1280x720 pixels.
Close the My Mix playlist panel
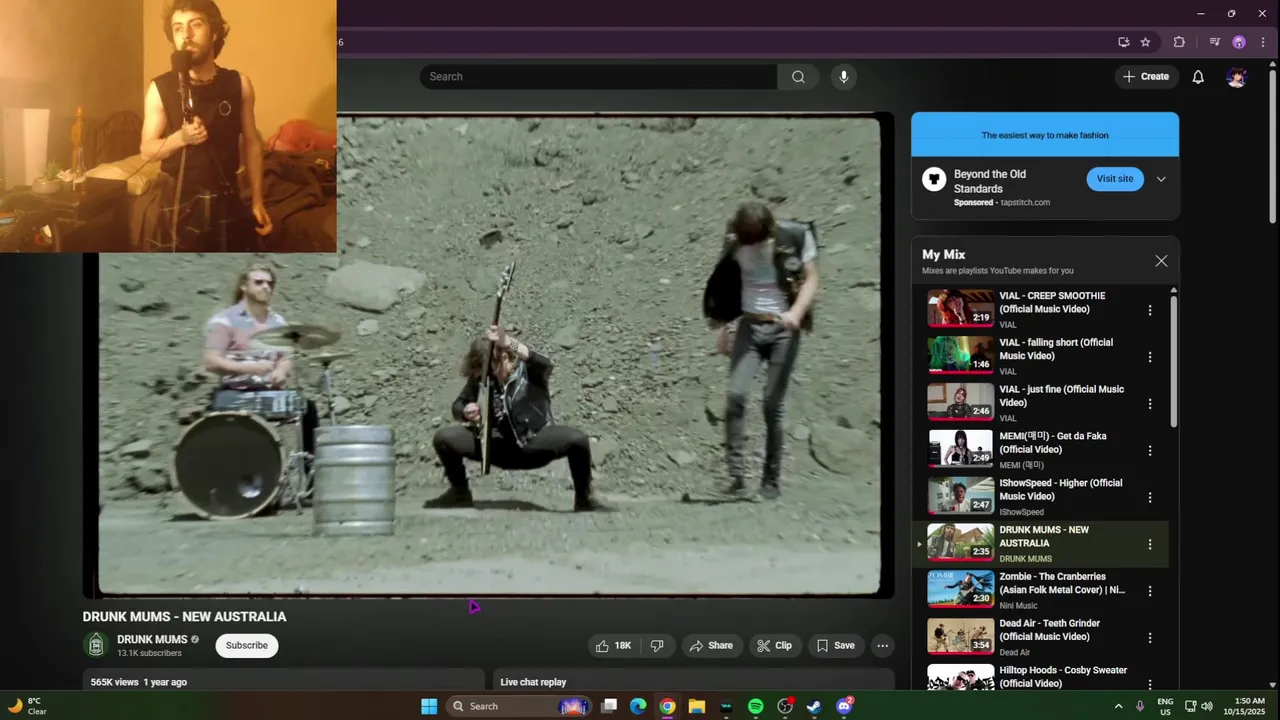coord(1161,261)
